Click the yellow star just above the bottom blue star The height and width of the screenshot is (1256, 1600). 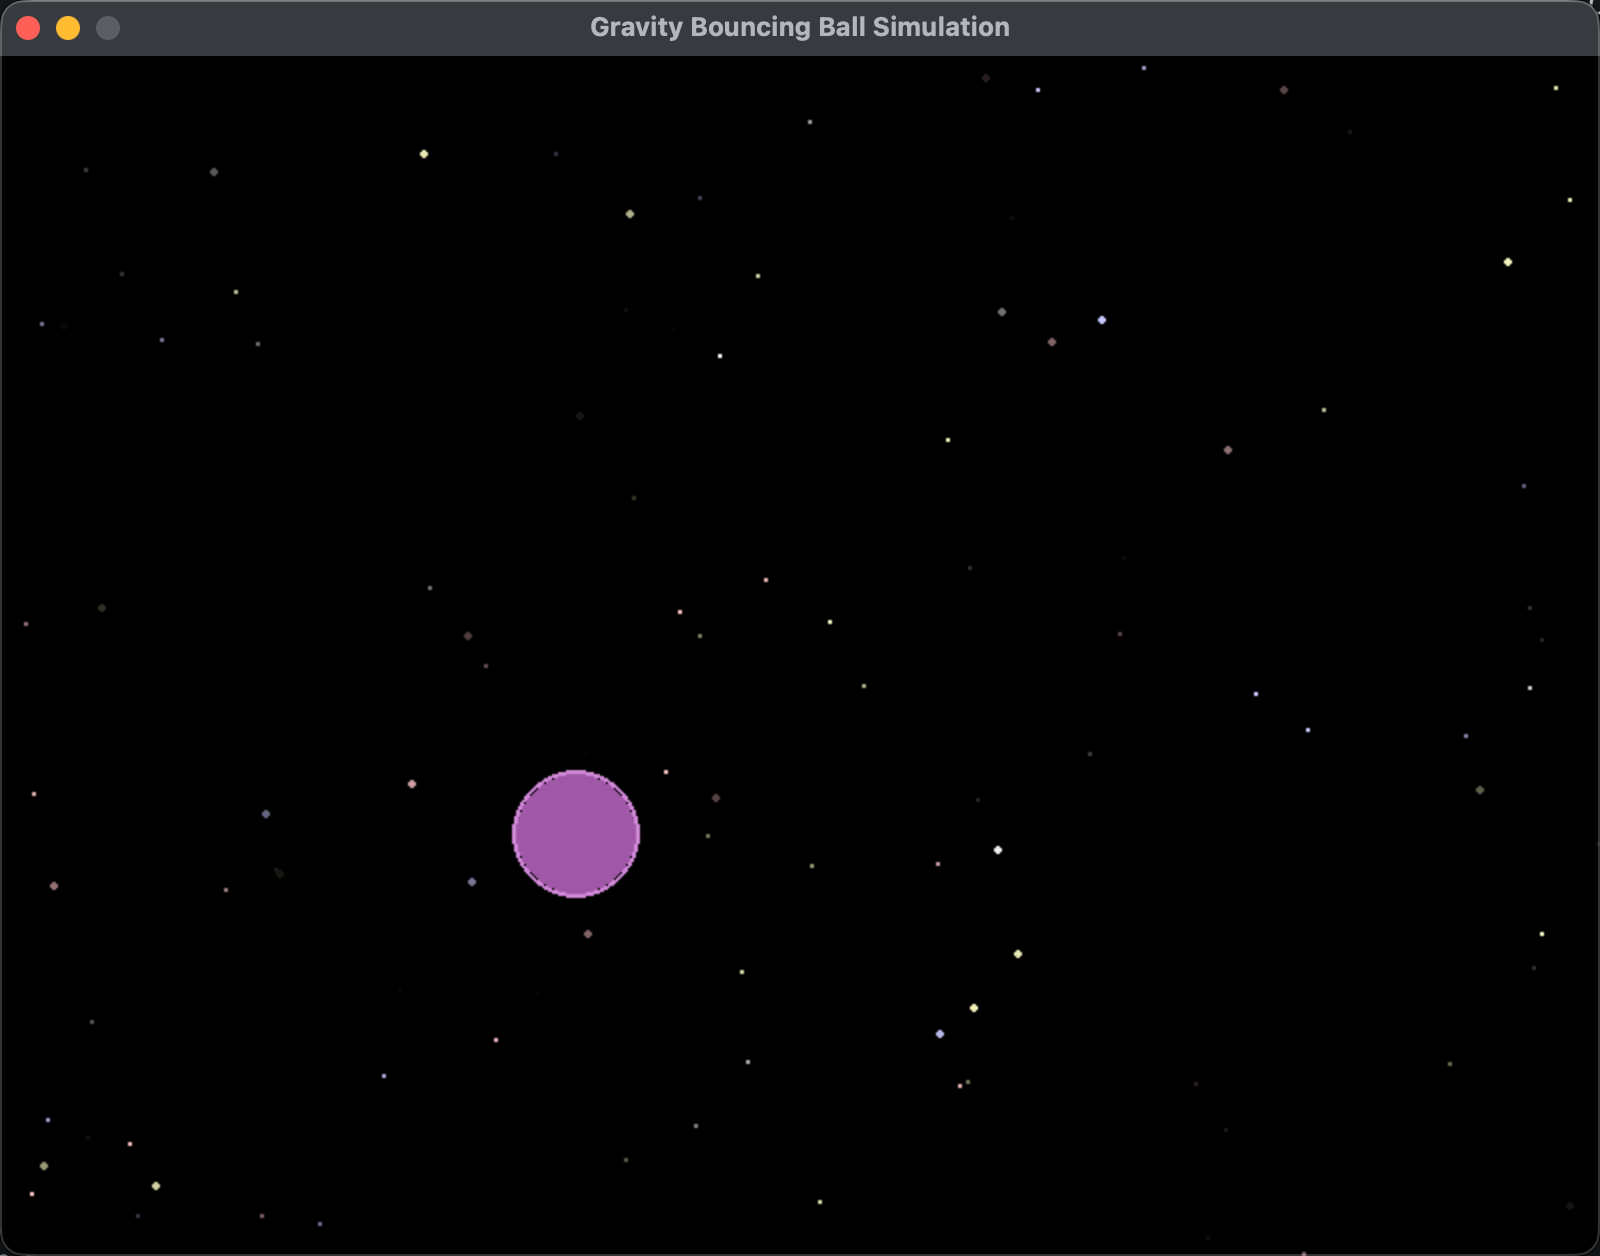[974, 1008]
